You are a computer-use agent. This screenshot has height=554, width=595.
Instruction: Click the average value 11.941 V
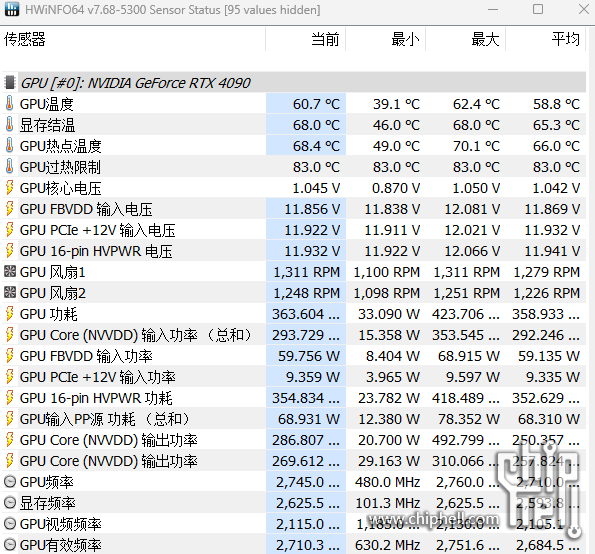click(x=552, y=251)
